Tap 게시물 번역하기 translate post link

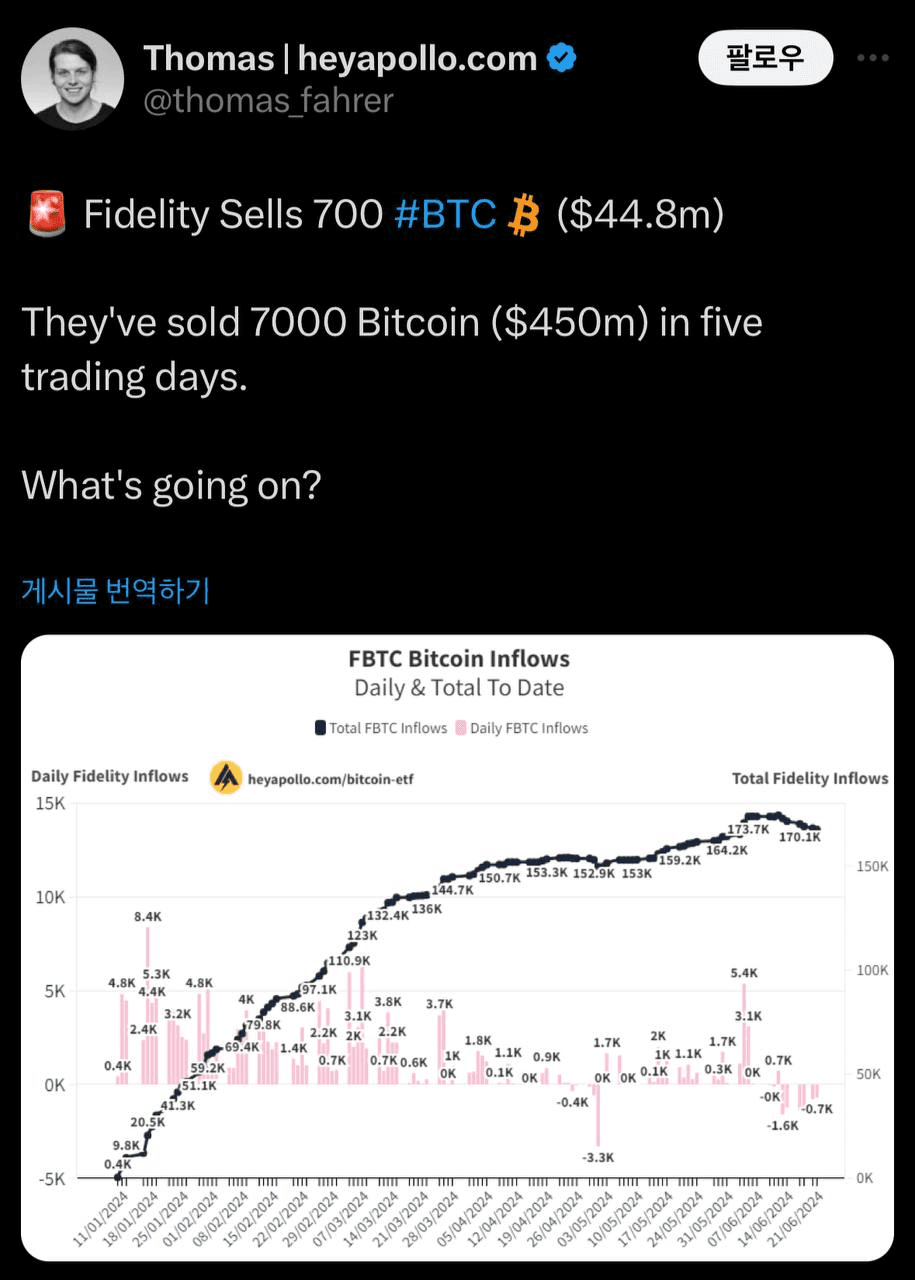(x=115, y=590)
